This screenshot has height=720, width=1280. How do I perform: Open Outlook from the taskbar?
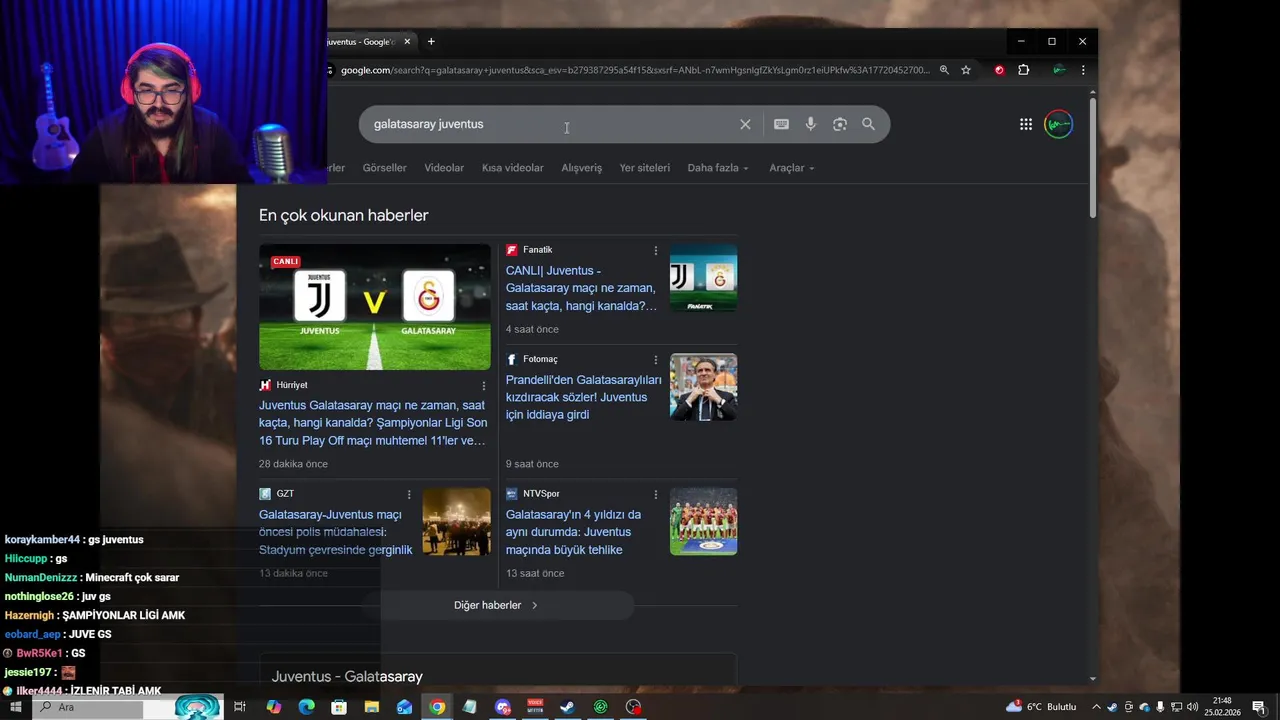click(404, 707)
